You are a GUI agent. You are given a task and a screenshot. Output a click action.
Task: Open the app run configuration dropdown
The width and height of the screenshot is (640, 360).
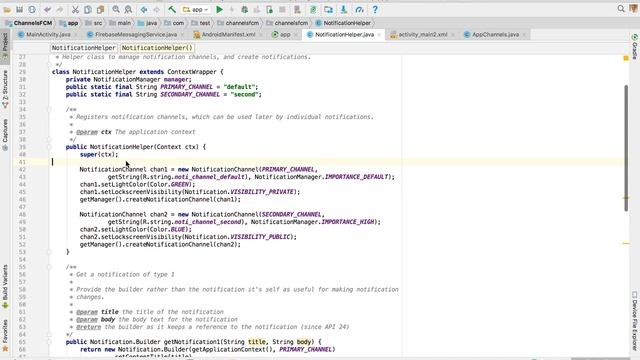[196, 9]
